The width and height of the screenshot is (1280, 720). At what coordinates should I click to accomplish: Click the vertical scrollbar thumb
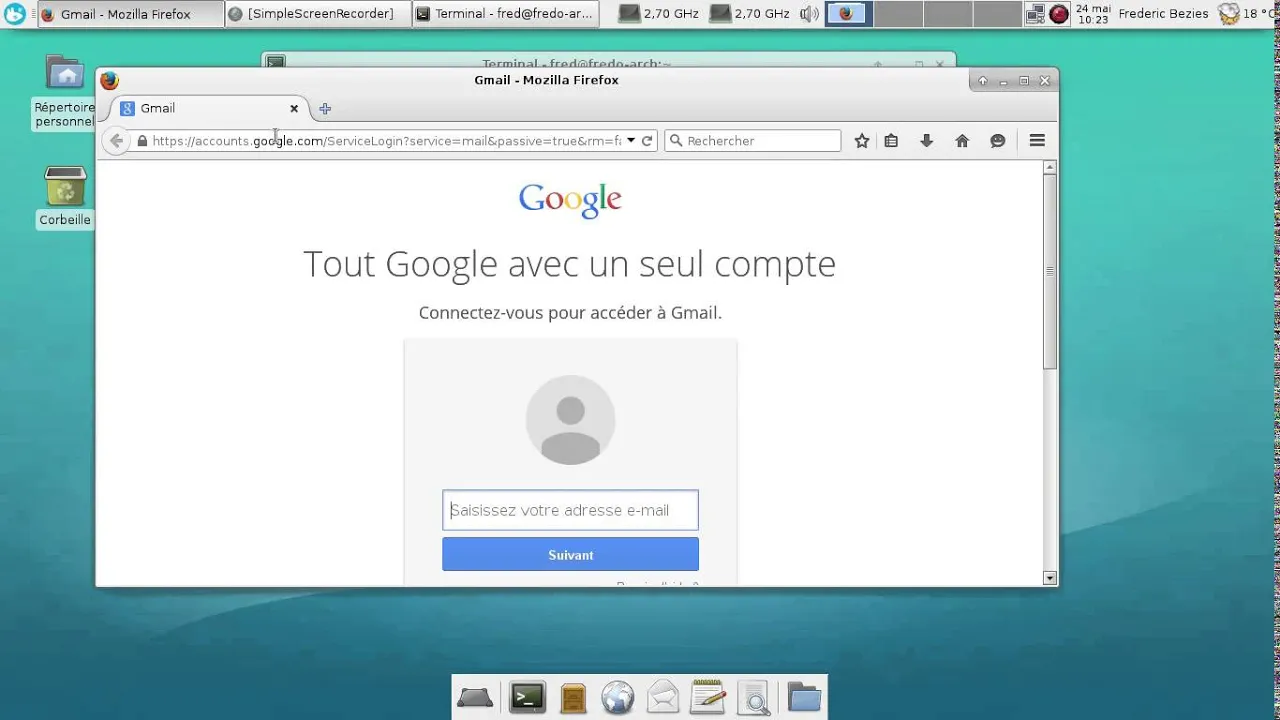tap(1049, 272)
